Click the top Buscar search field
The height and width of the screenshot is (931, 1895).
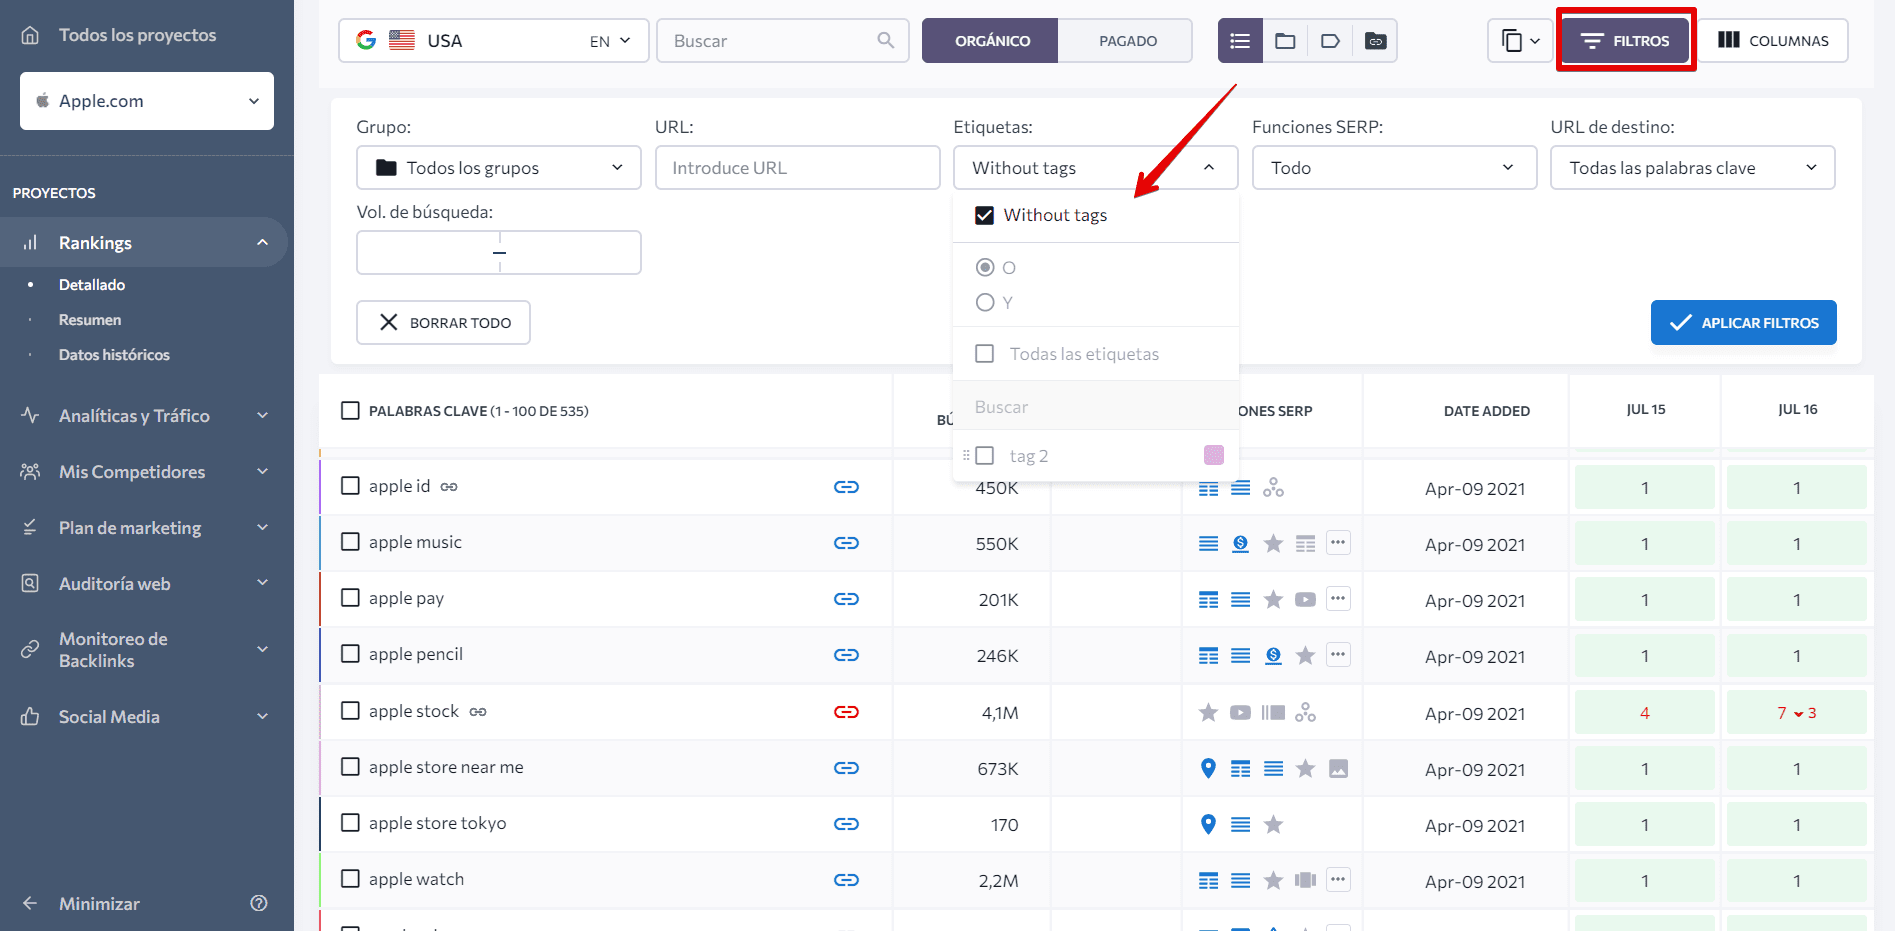click(782, 41)
